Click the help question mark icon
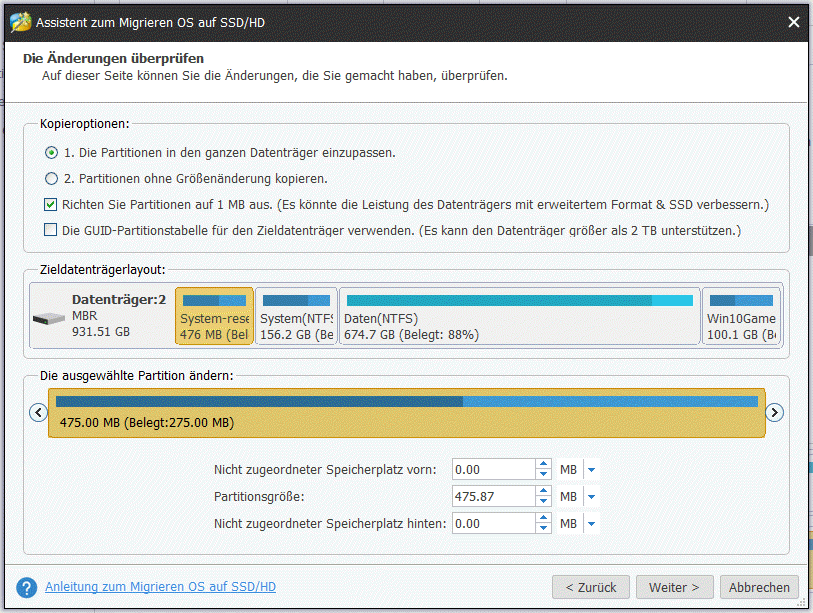Viewport: 813px width, 613px height. pyautogui.click(x=27, y=587)
